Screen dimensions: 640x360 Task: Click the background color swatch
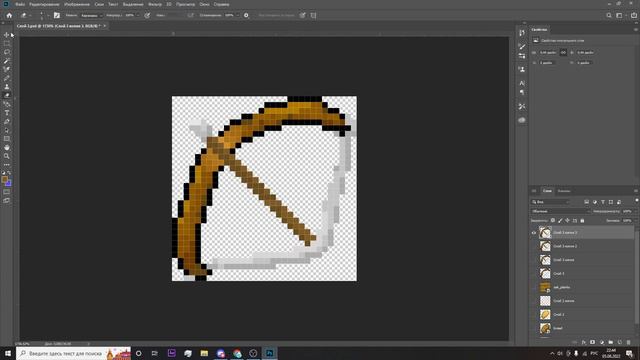click(9, 183)
